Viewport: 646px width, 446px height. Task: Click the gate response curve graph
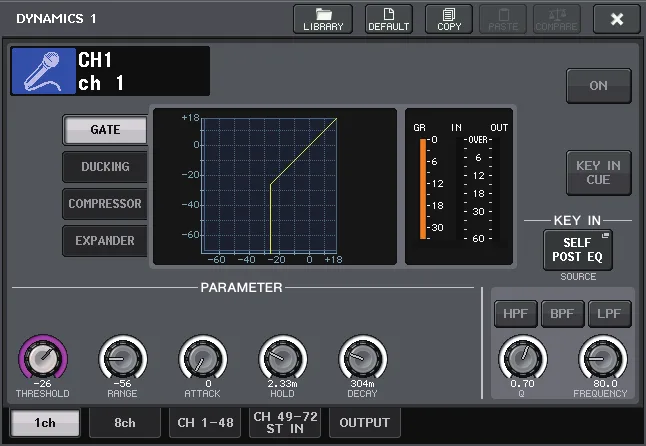pyautogui.click(x=269, y=186)
